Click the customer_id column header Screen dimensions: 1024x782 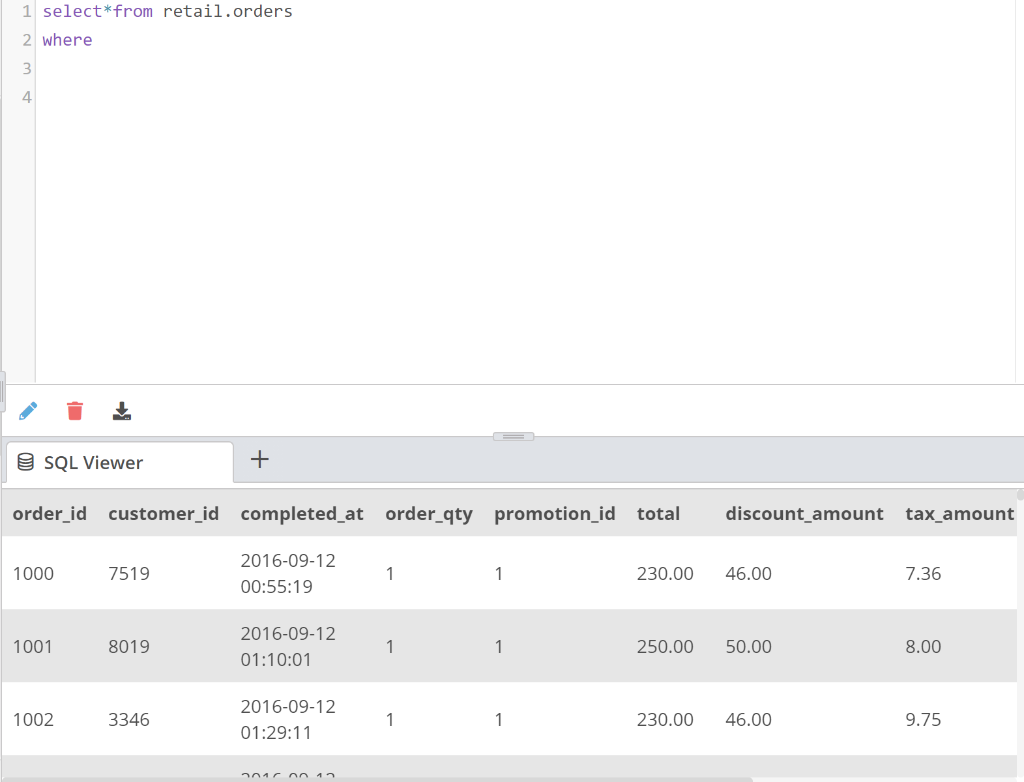164,513
